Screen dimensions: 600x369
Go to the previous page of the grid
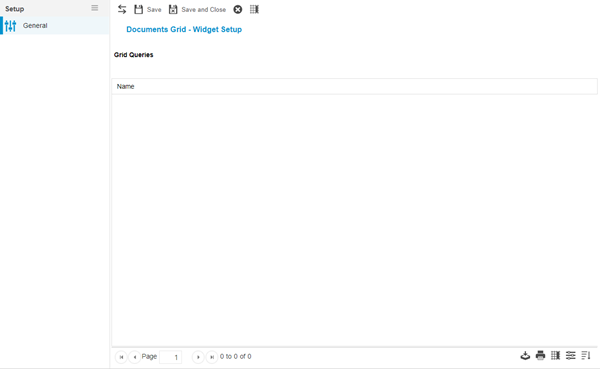tap(135, 357)
